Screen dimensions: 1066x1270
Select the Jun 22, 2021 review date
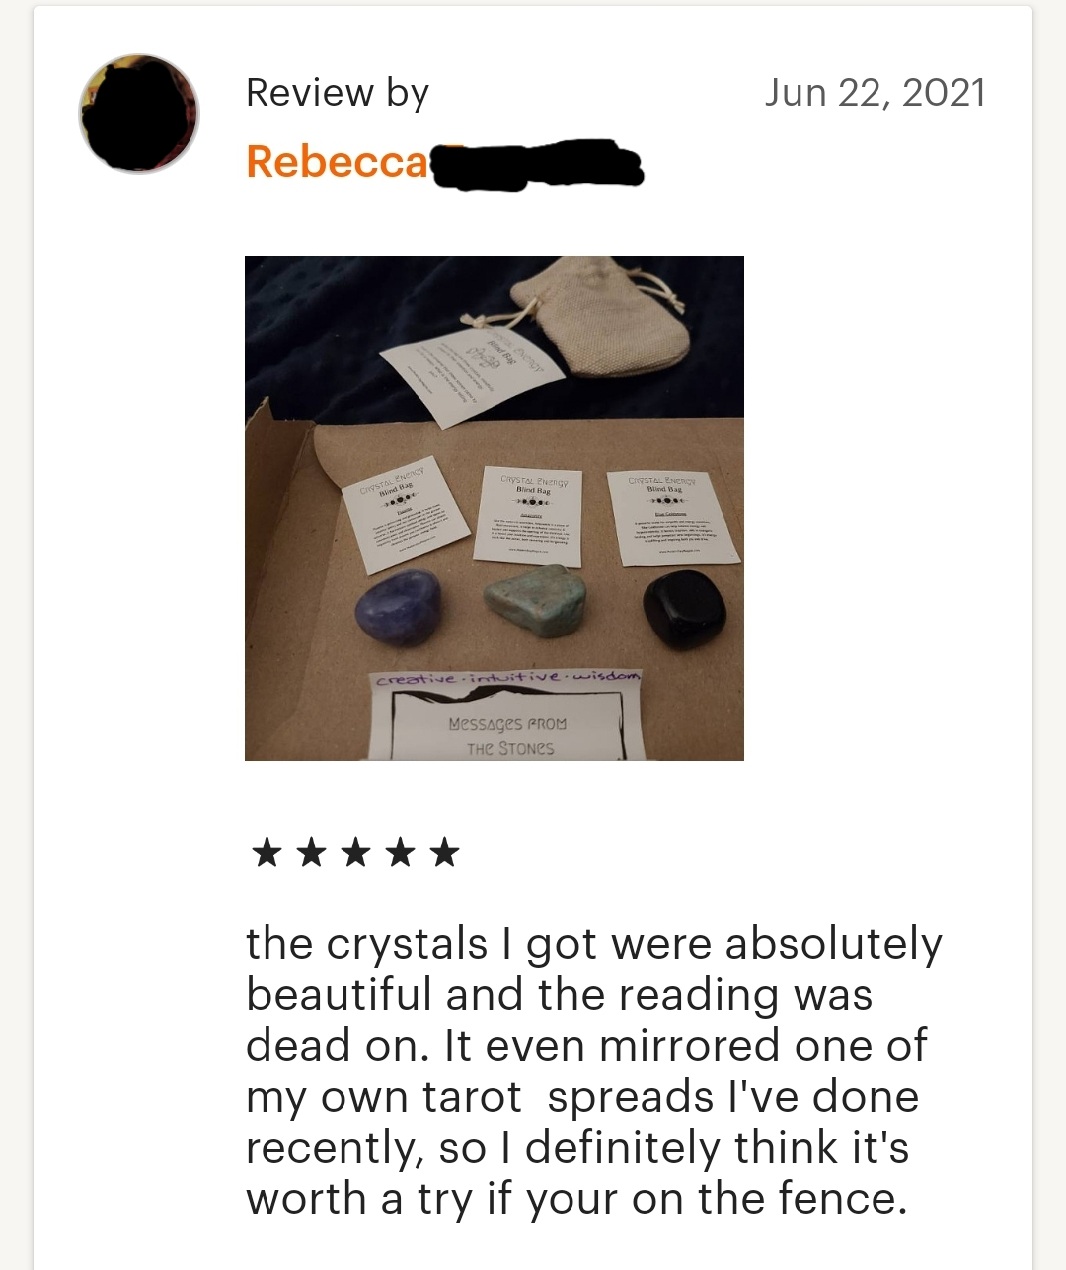tap(875, 93)
